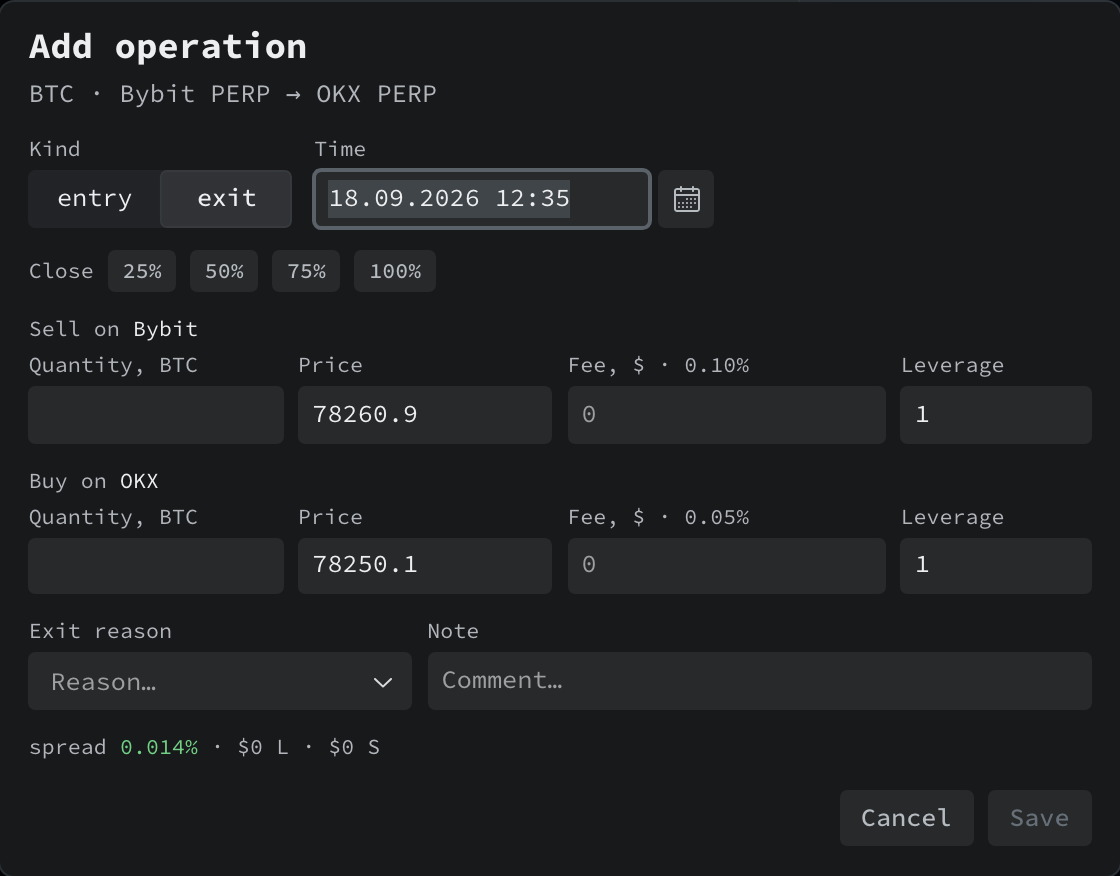The height and width of the screenshot is (876, 1120).
Task: Edit the Bybit price 78260.9
Action: 425,415
